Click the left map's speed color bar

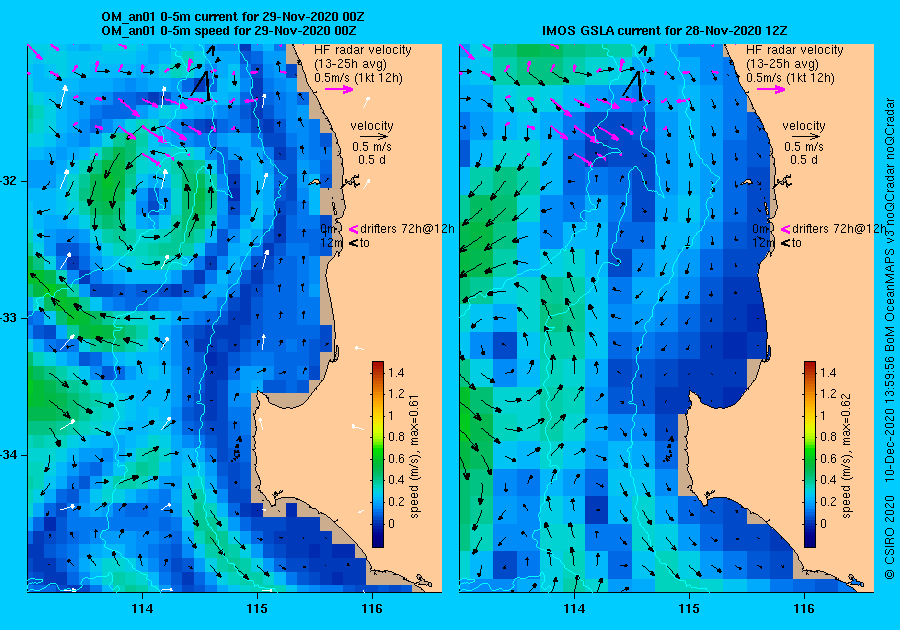pyautogui.click(x=378, y=454)
